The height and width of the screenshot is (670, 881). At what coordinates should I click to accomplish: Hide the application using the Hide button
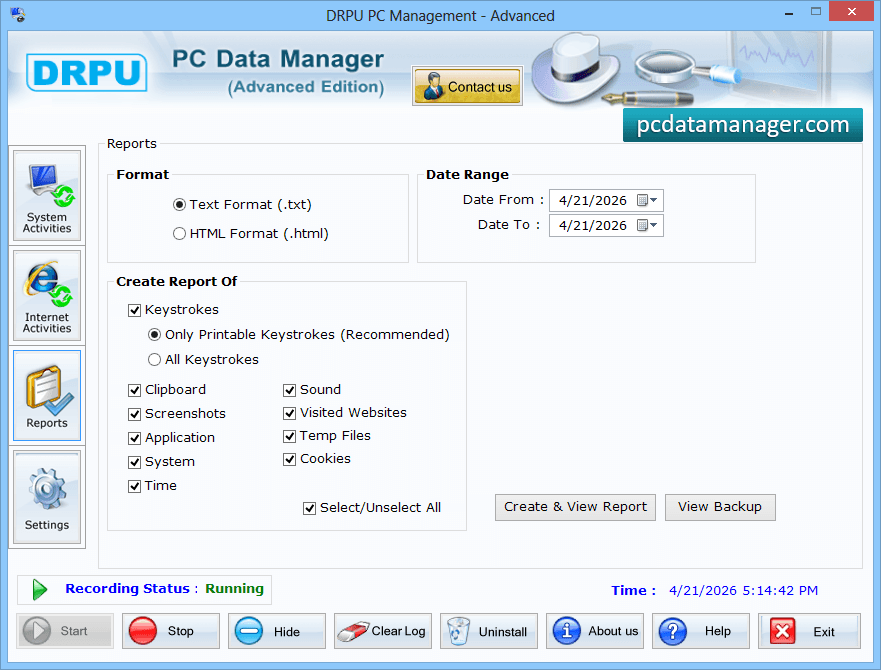[x=277, y=631]
